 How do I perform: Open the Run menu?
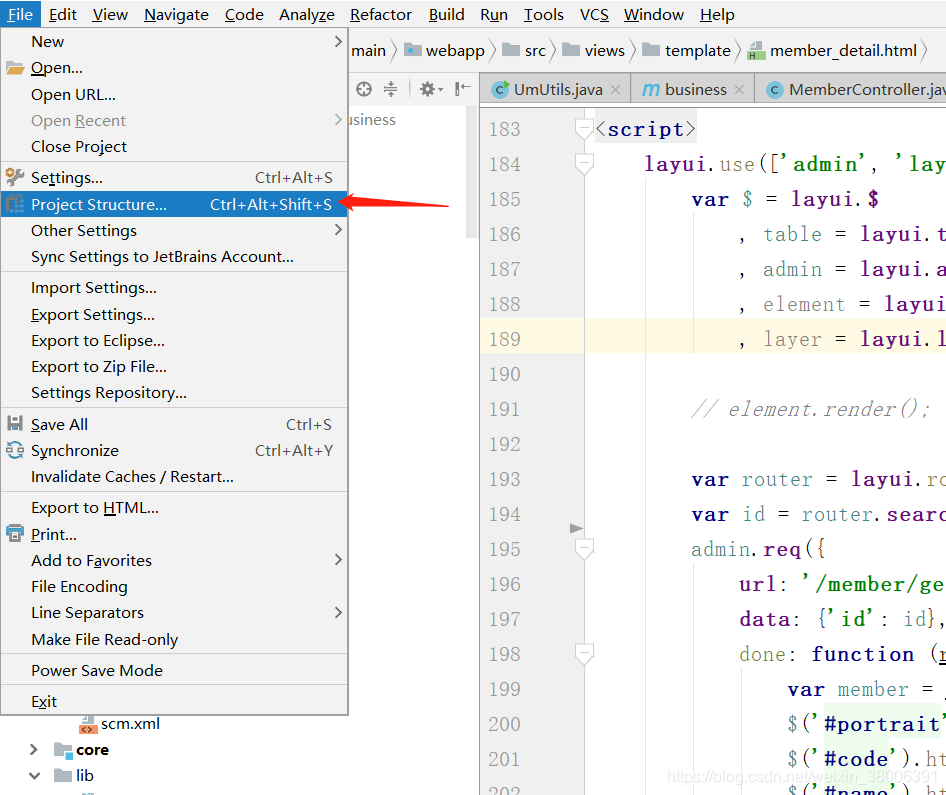pyautogui.click(x=494, y=14)
